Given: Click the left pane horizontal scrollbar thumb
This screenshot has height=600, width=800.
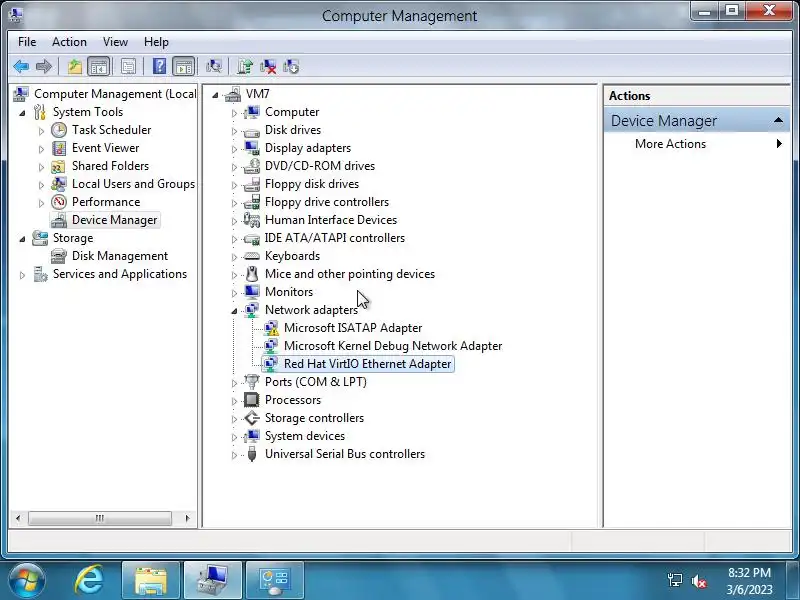Looking at the screenshot, I should pos(99,518).
